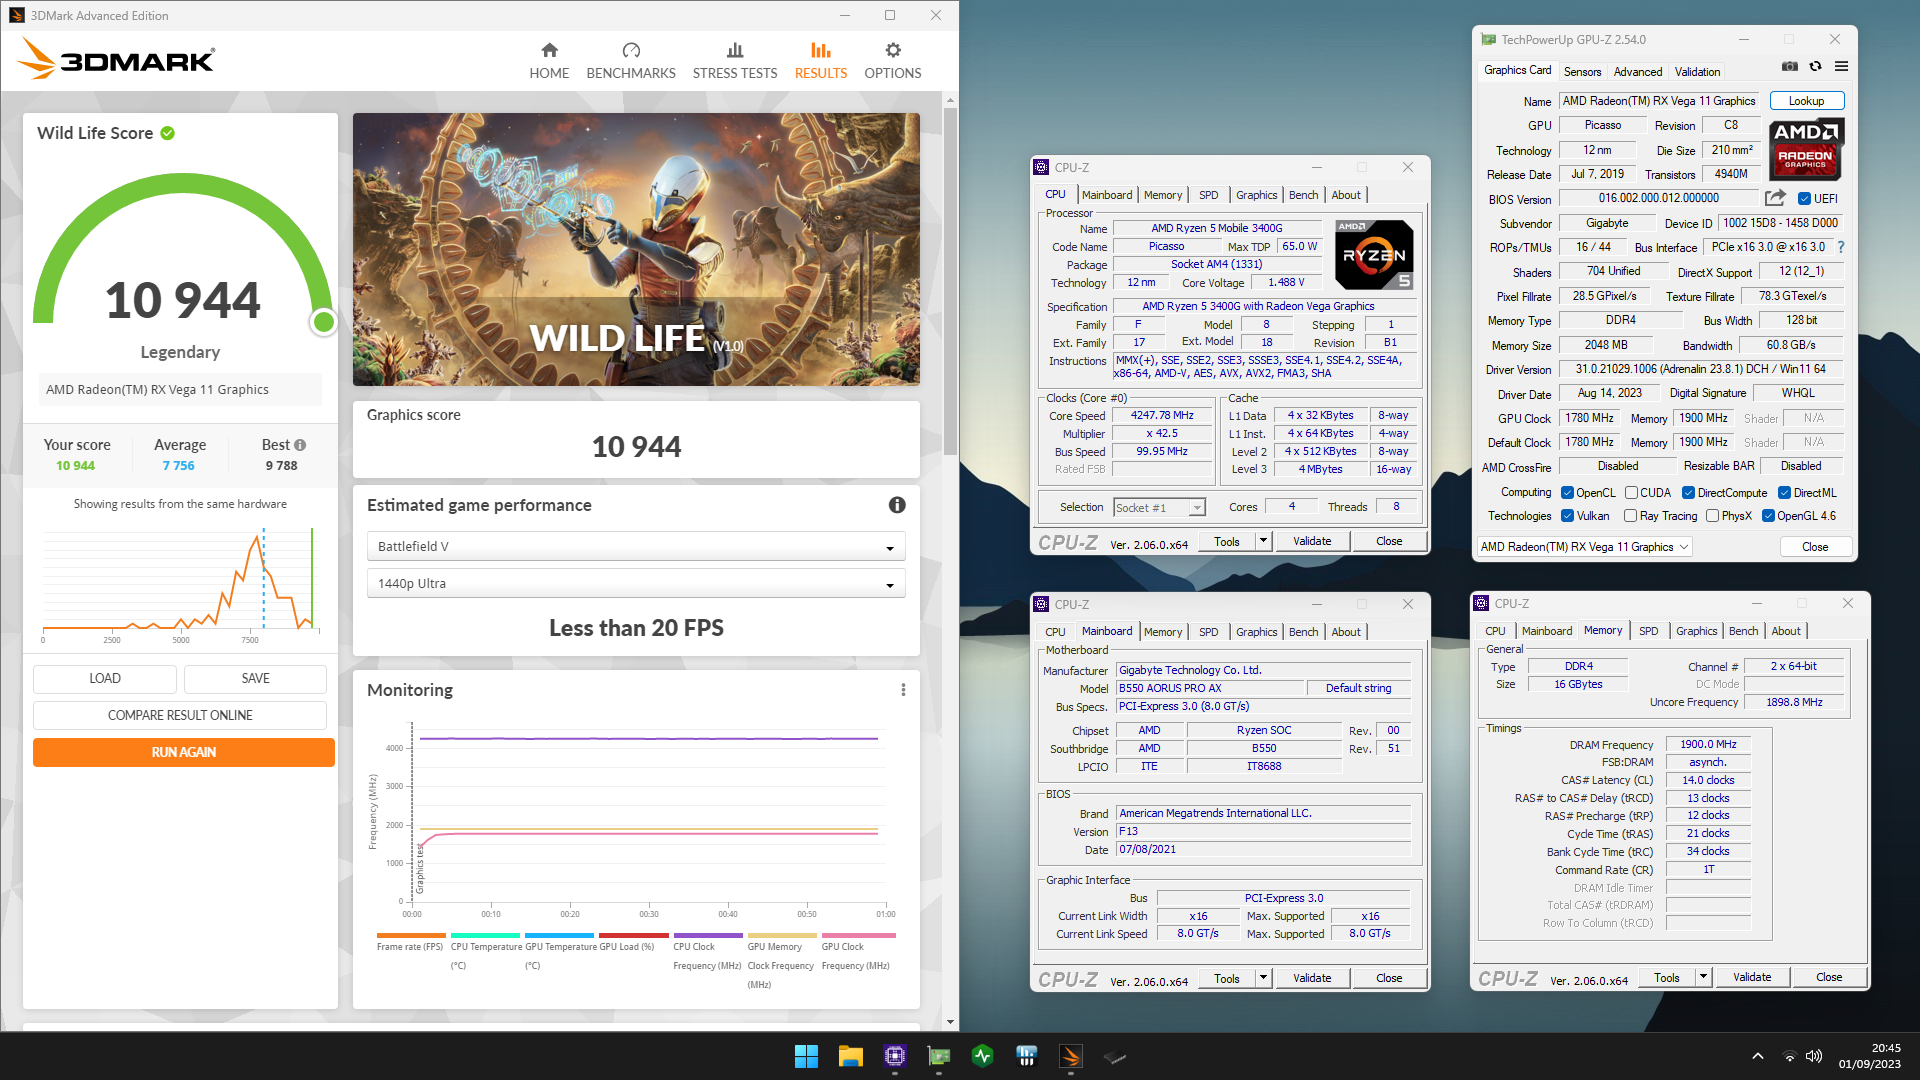This screenshot has height=1080, width=1920.
Task: Open the 3DMark taskbar icon
Action: point(1070,1056)
